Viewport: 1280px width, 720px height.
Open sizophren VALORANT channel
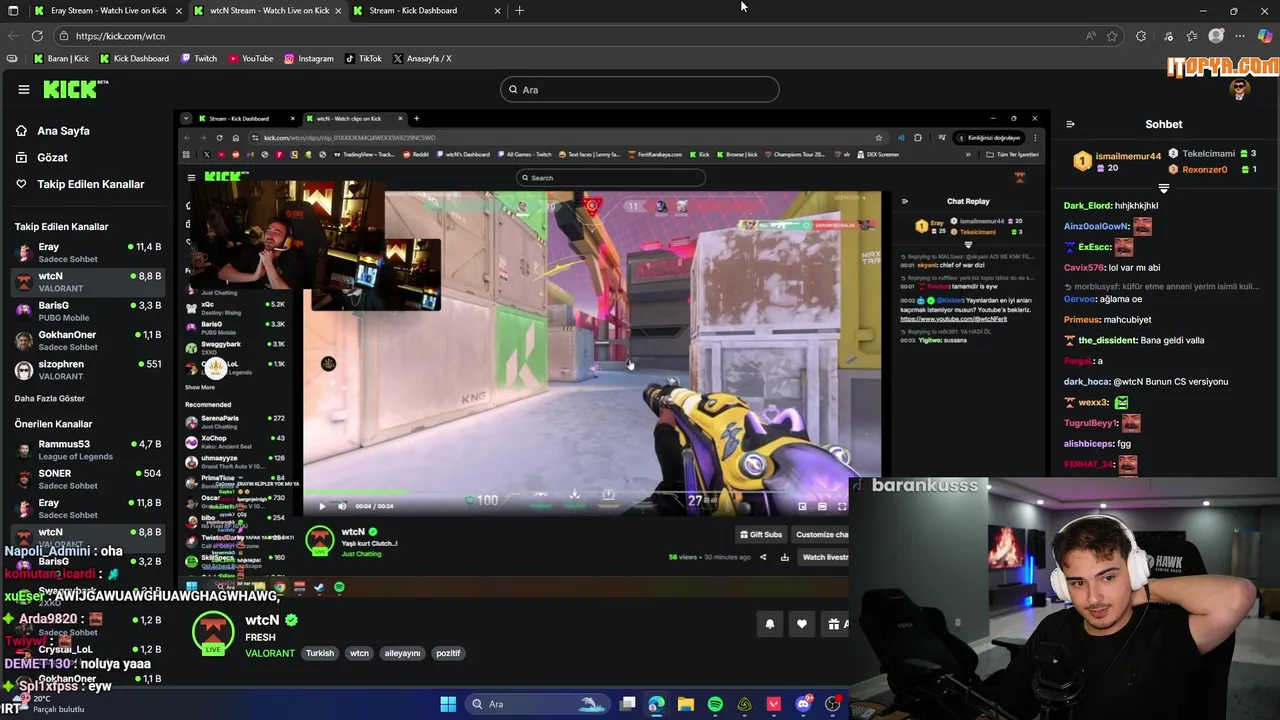(88, 370)
